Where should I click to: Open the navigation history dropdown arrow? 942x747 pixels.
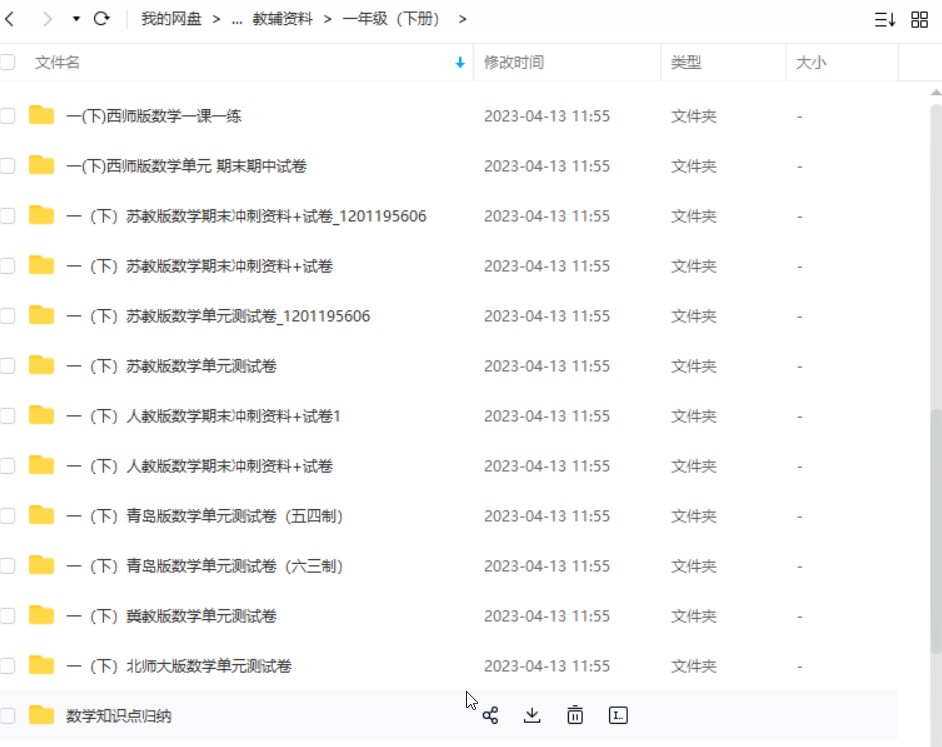[x=76, y=19]
